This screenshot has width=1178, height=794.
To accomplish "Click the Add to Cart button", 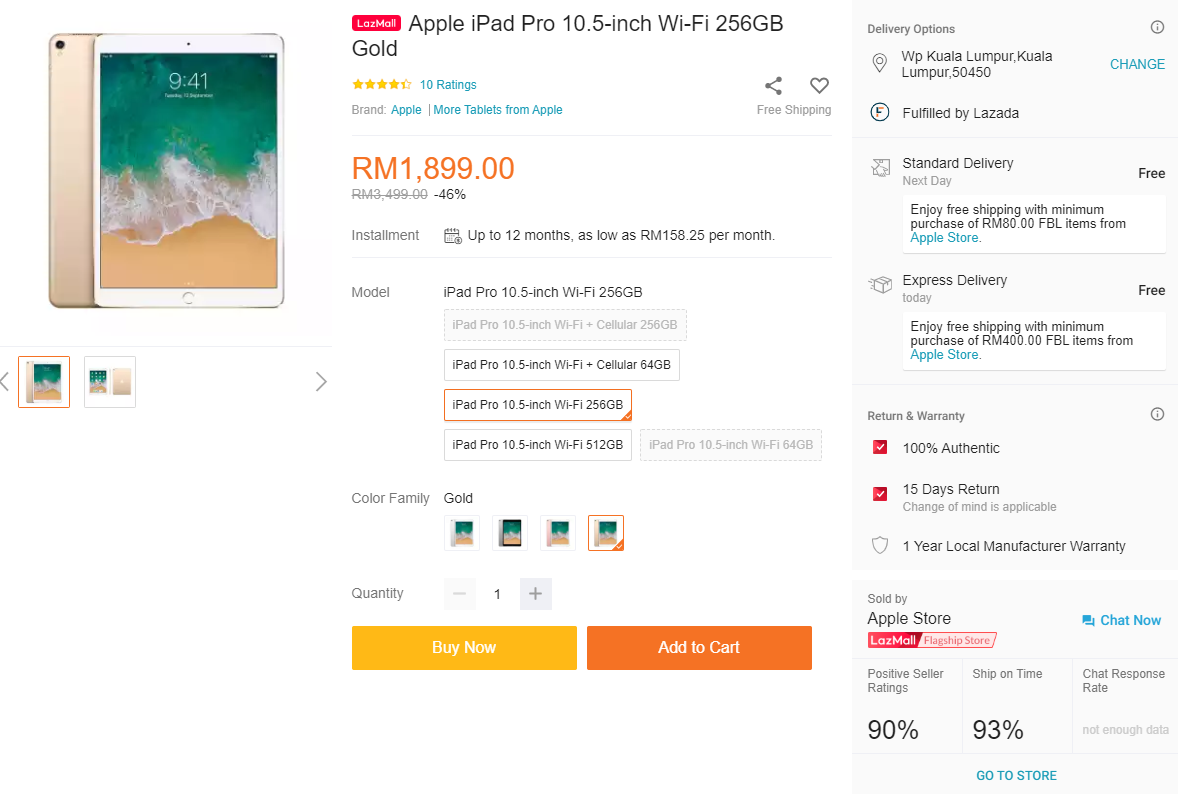I will pos(699,648).
